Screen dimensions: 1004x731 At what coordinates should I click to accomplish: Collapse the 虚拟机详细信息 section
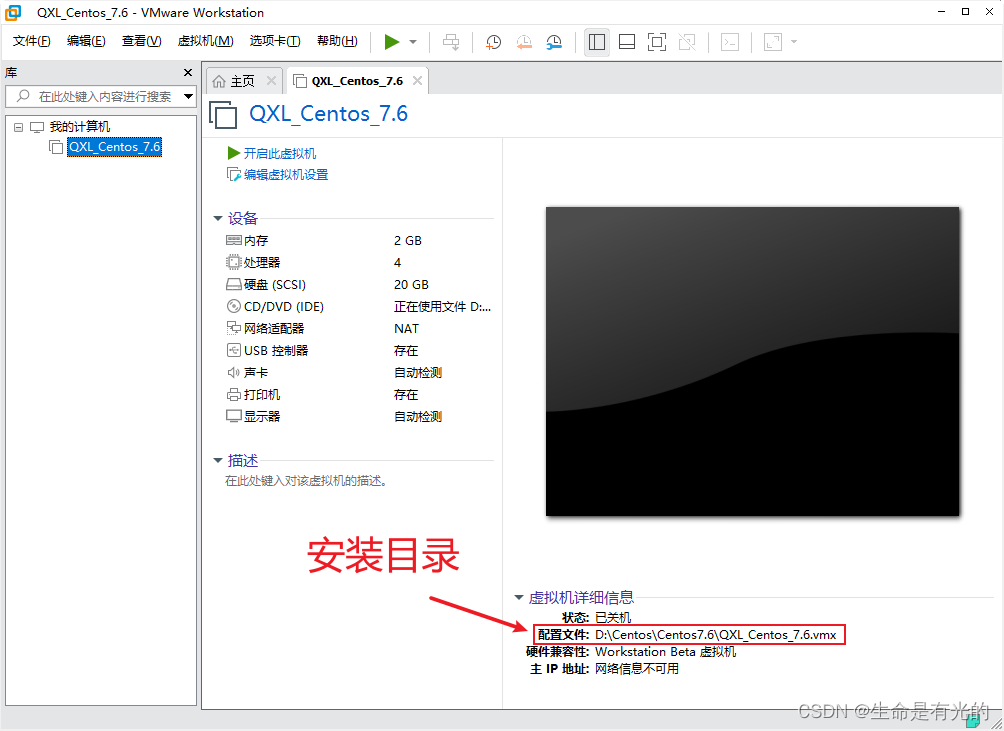519,598
